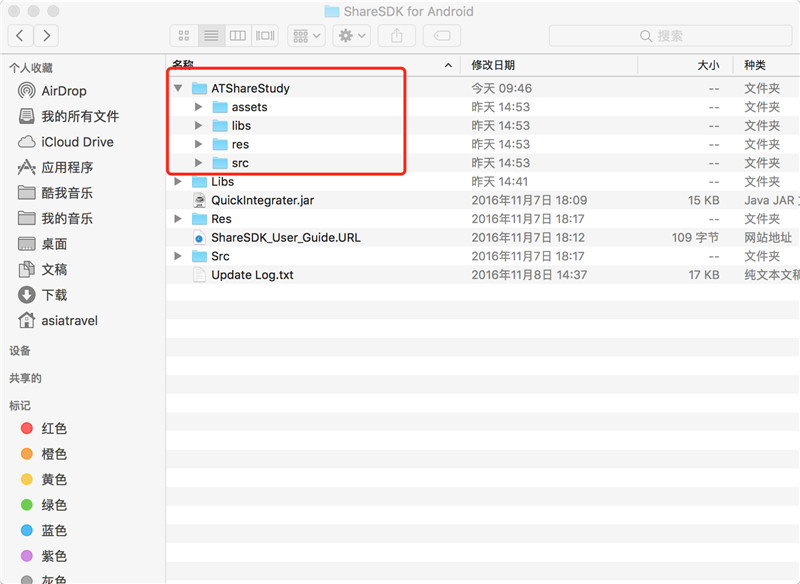Open 下载 in the sidebar
Viewport: 800px width, 584px height.
pyautogui.click(x=42, y=295)
